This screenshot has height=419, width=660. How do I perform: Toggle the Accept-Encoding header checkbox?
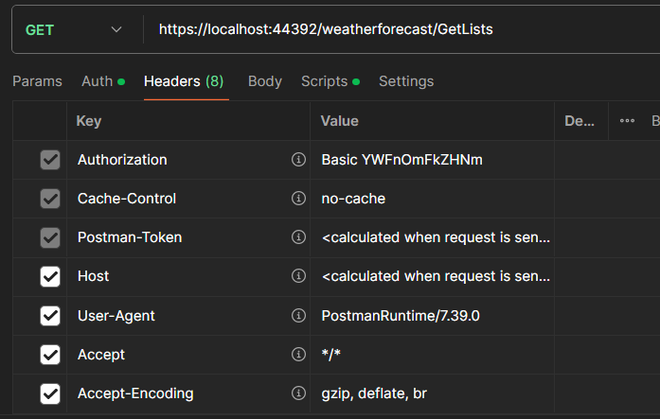click(x=50, y=394)
